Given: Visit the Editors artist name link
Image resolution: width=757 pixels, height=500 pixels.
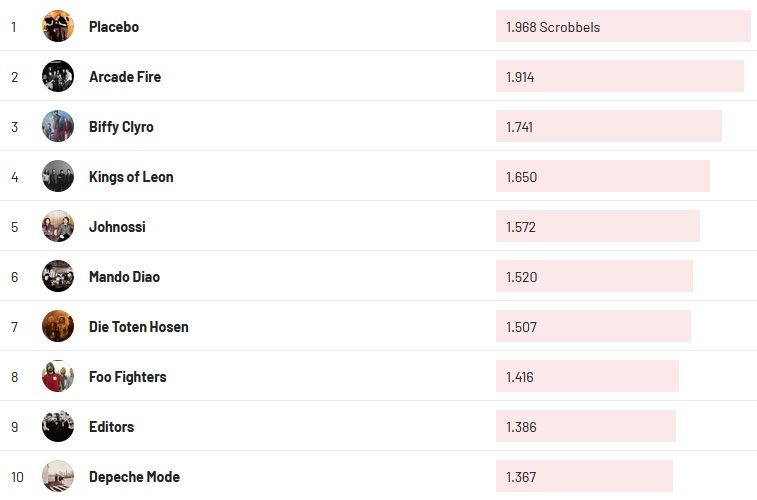Looking at the screenshot, I should [111, 427].
